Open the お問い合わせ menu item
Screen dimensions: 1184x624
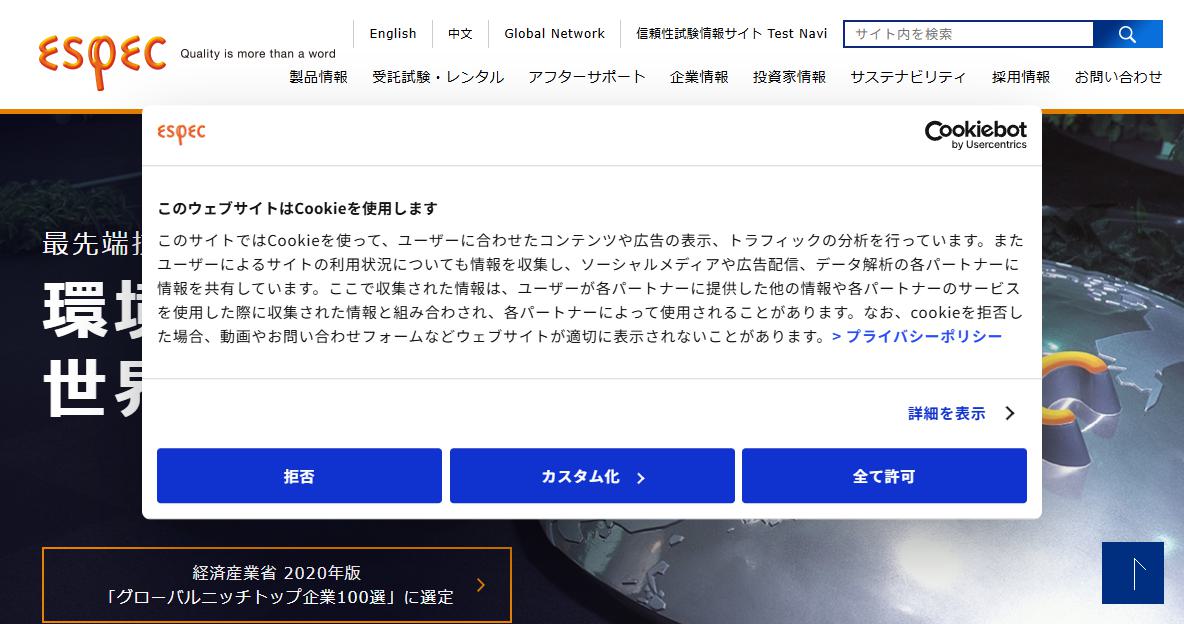(1118, 77)
